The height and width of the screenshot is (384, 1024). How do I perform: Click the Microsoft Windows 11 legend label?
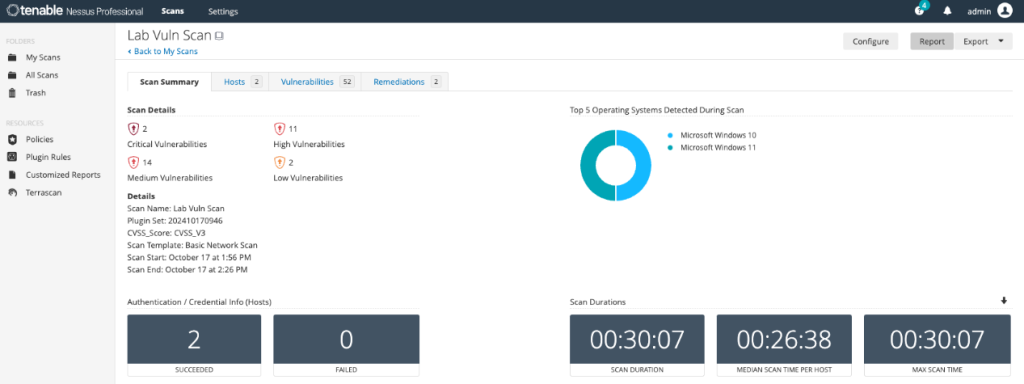718,148
